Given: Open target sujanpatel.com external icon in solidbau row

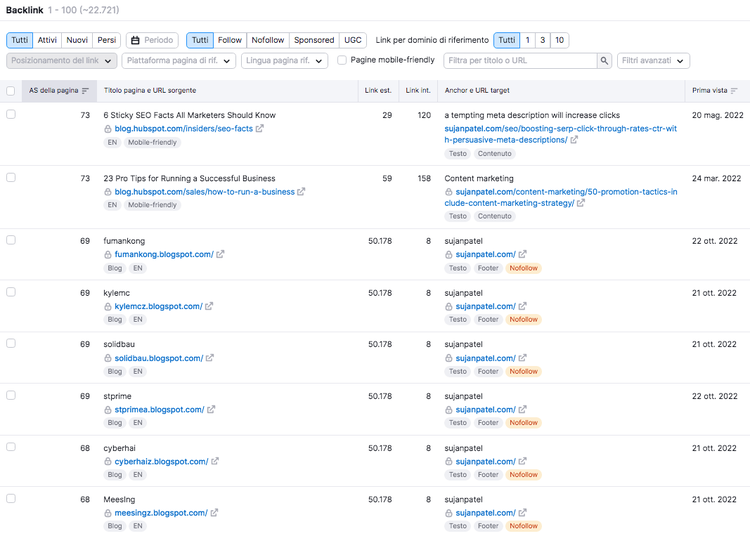Looking at the screenshot, I should point(522,358).
